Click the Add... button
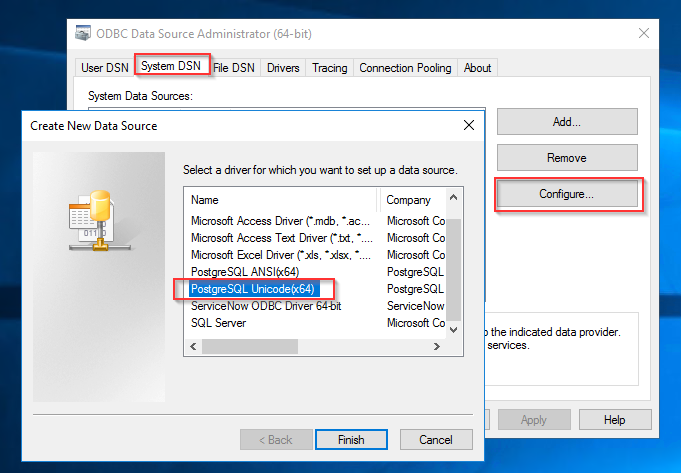The width and height of the screenshot is (681, 473). [x=567, y=122]
